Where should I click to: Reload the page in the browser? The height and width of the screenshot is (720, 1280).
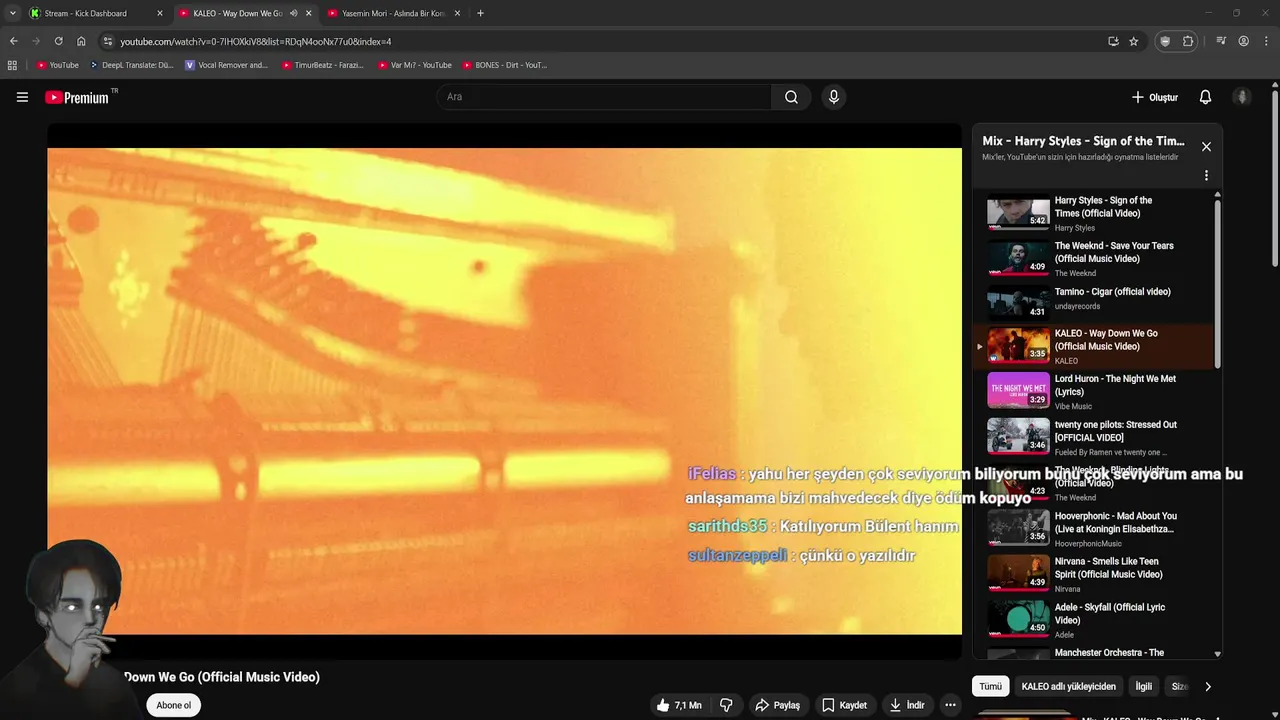point(58,41)
